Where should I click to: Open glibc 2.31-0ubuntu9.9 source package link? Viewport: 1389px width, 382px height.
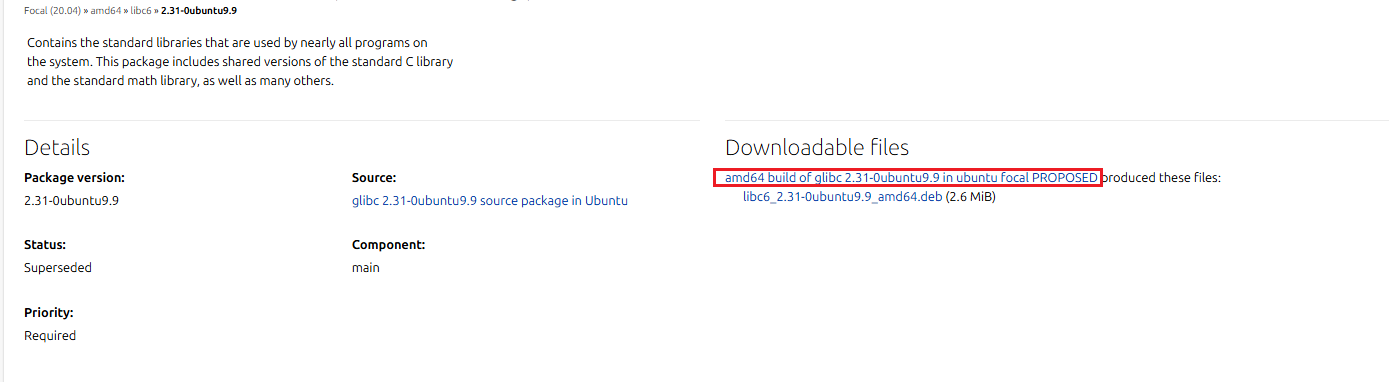click(x=490, y=200)
